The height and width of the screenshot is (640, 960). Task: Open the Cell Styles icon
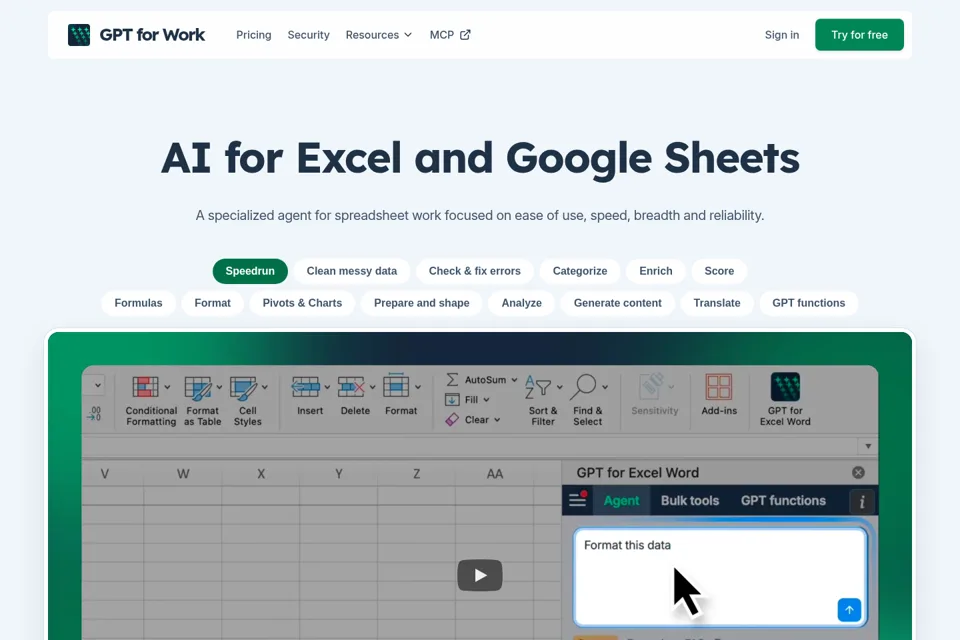pyautogui.click(x=243, y=387)
